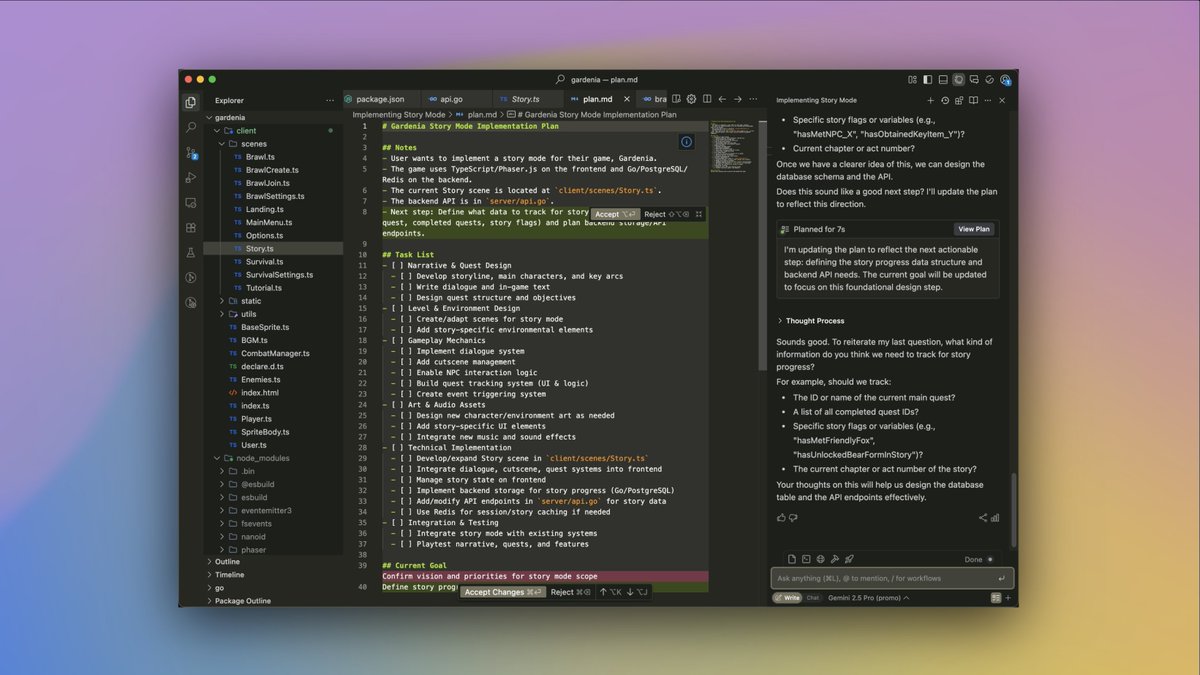Click the Explorer panel more actions ellipsis
1200x675 pixels.
(330, 100)
